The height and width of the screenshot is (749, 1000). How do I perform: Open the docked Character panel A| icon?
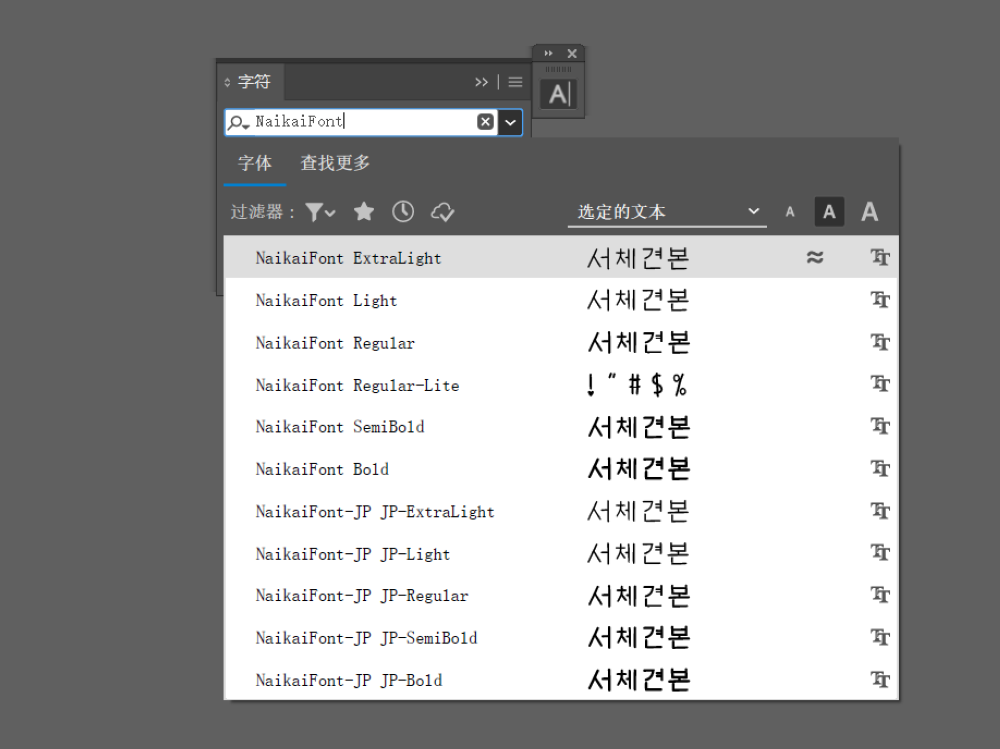click(559, 94)
